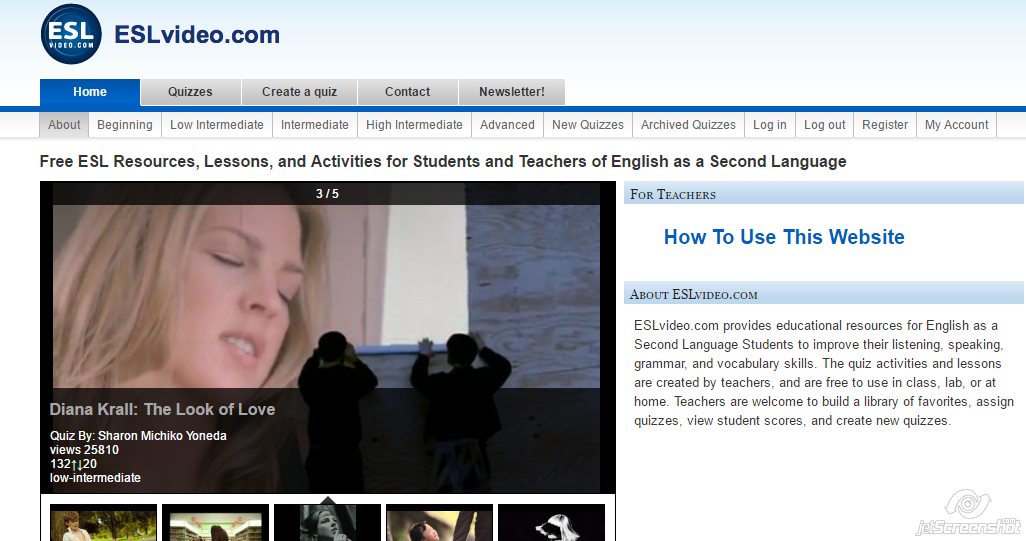Open the Newsletter! tab
Viewport: 1026px width, 541px height.
pos(512,92)
